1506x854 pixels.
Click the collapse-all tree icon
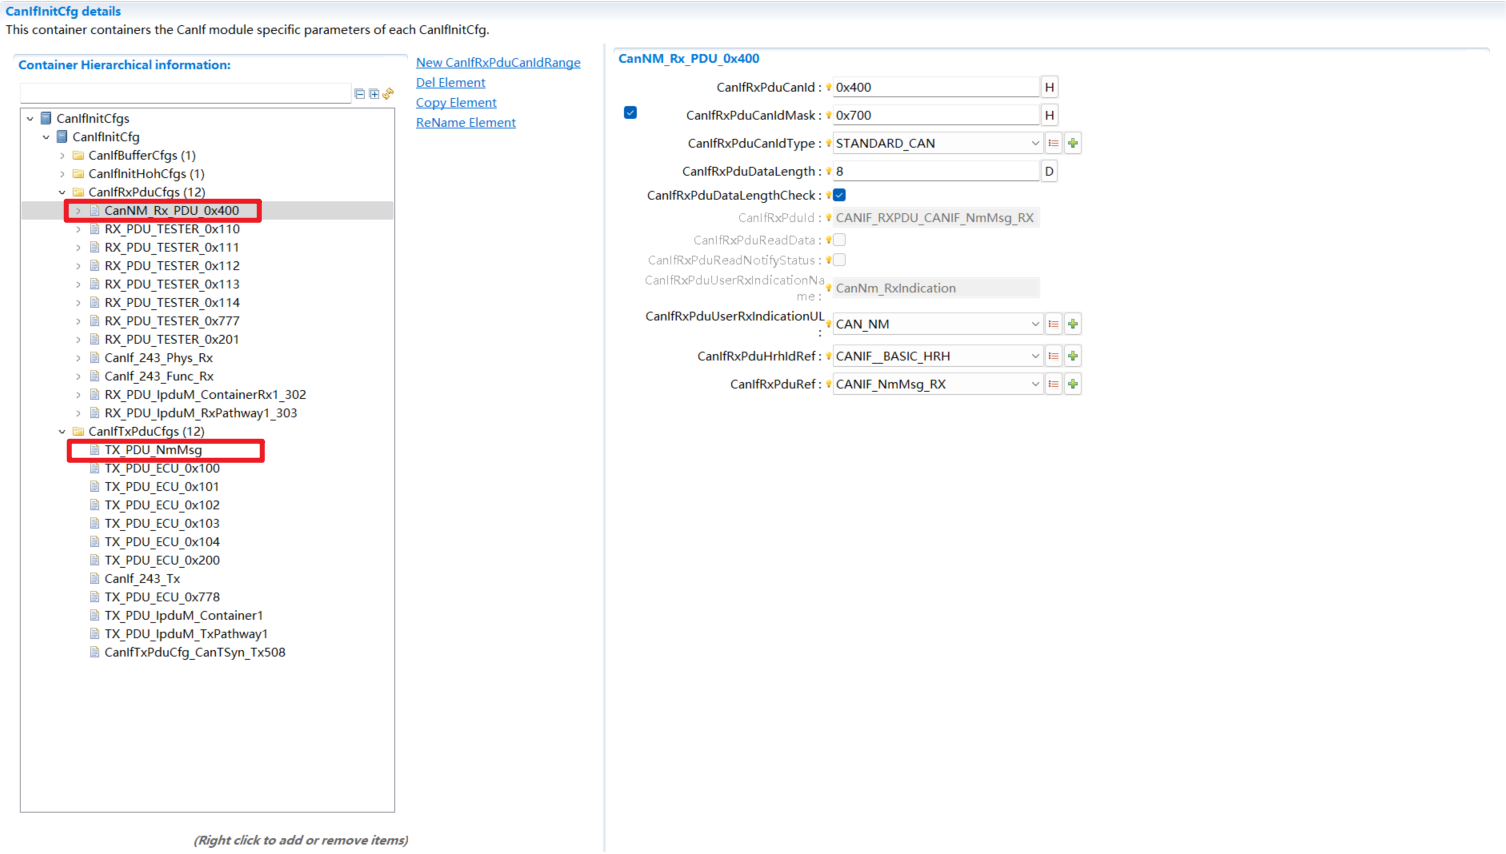point(359,94)
